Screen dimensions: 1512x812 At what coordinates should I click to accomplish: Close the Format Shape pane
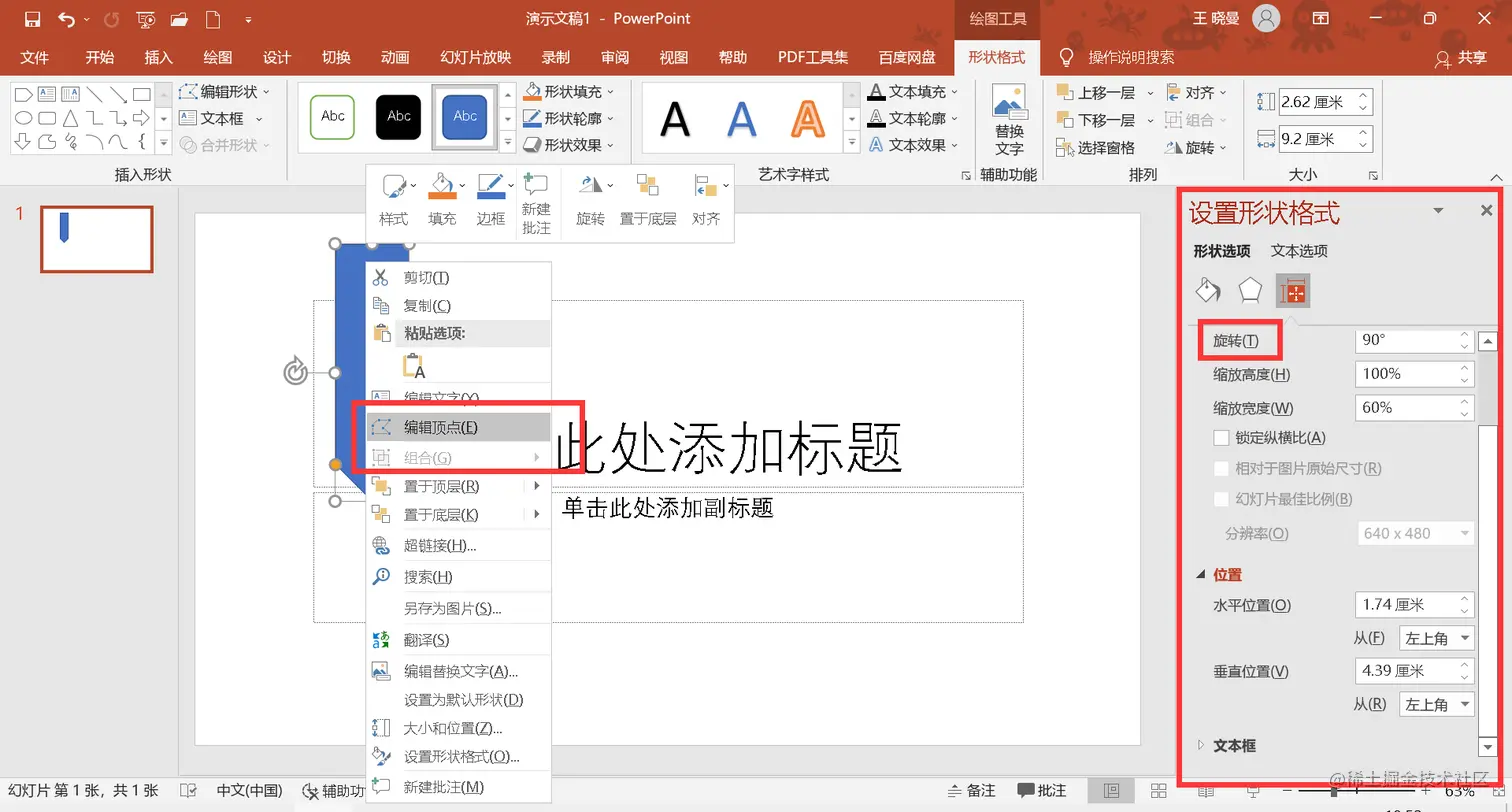coord(1486,210)
